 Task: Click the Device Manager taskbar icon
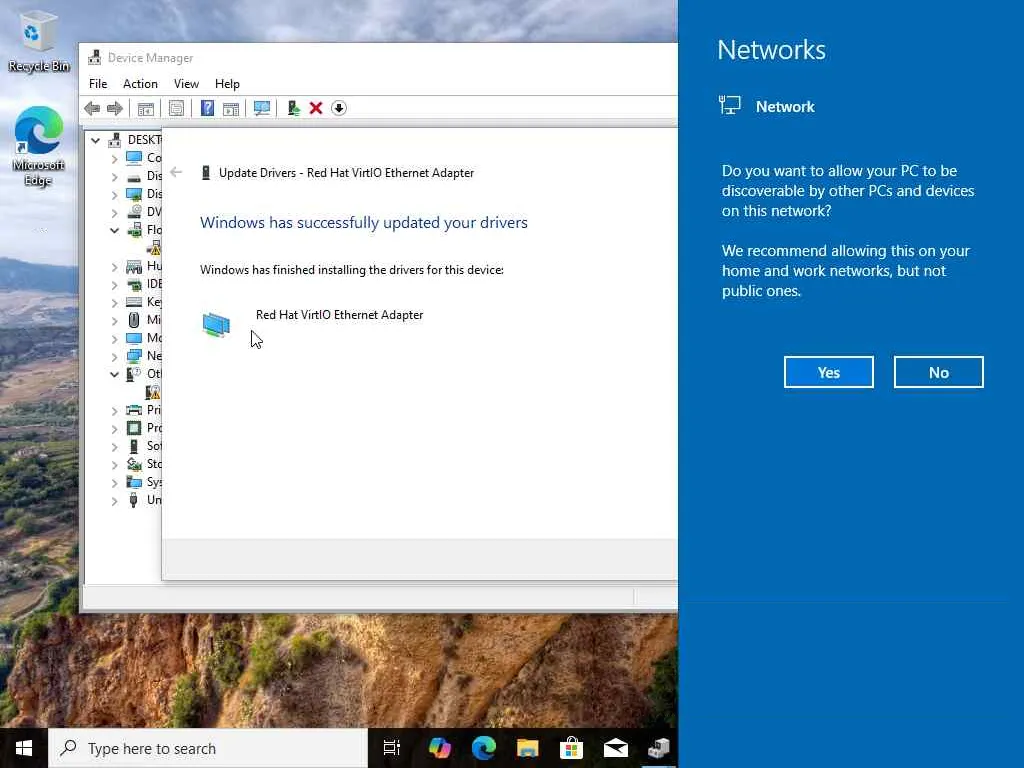658,748
